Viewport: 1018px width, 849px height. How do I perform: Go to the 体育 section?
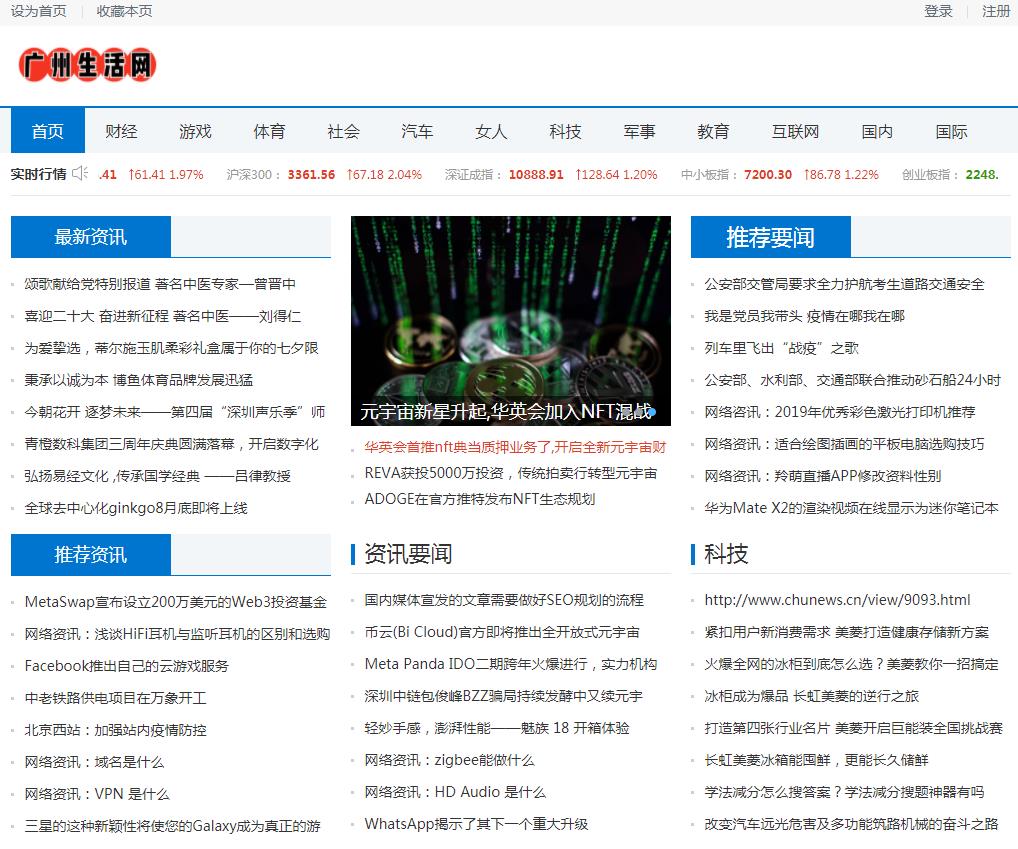pos(269,131)
